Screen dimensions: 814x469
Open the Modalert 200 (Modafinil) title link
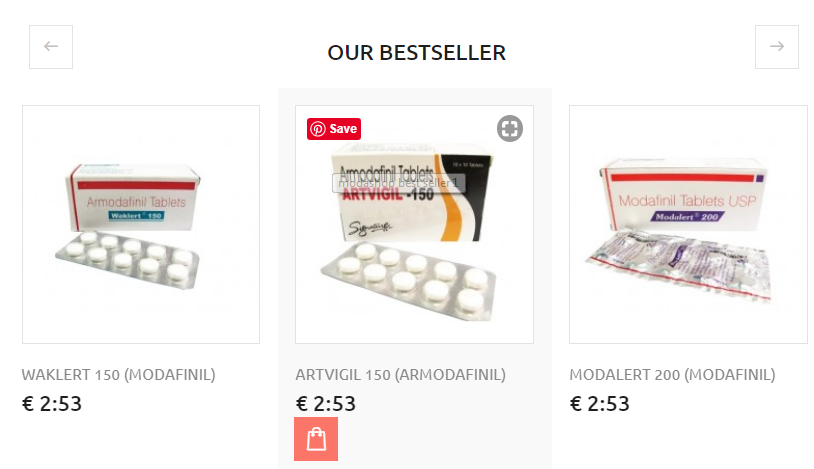[x=672, y=374]
